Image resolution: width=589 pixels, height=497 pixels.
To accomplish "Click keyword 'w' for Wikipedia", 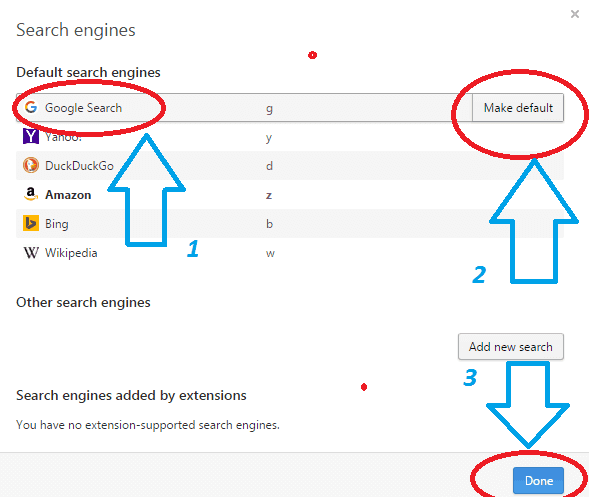I will click(x=270, y=254).
